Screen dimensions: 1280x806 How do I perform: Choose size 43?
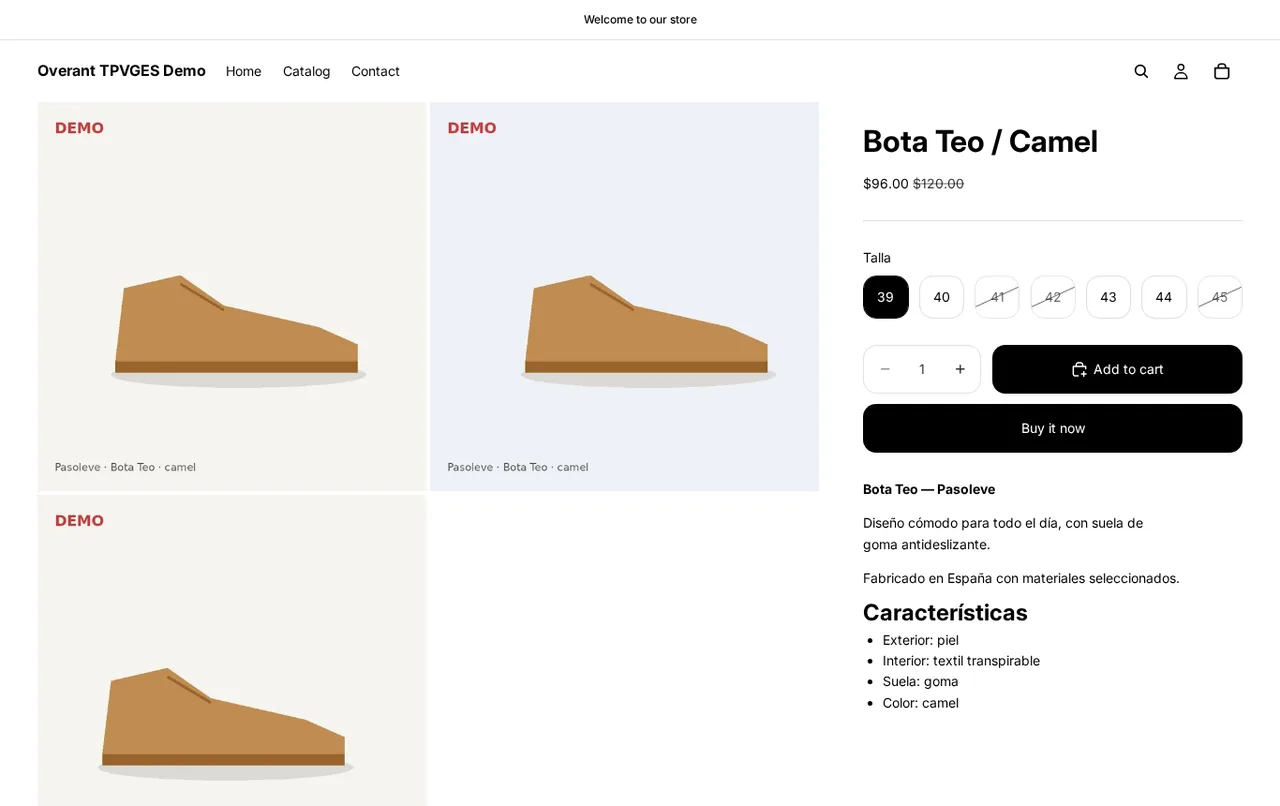[1108, 297]
